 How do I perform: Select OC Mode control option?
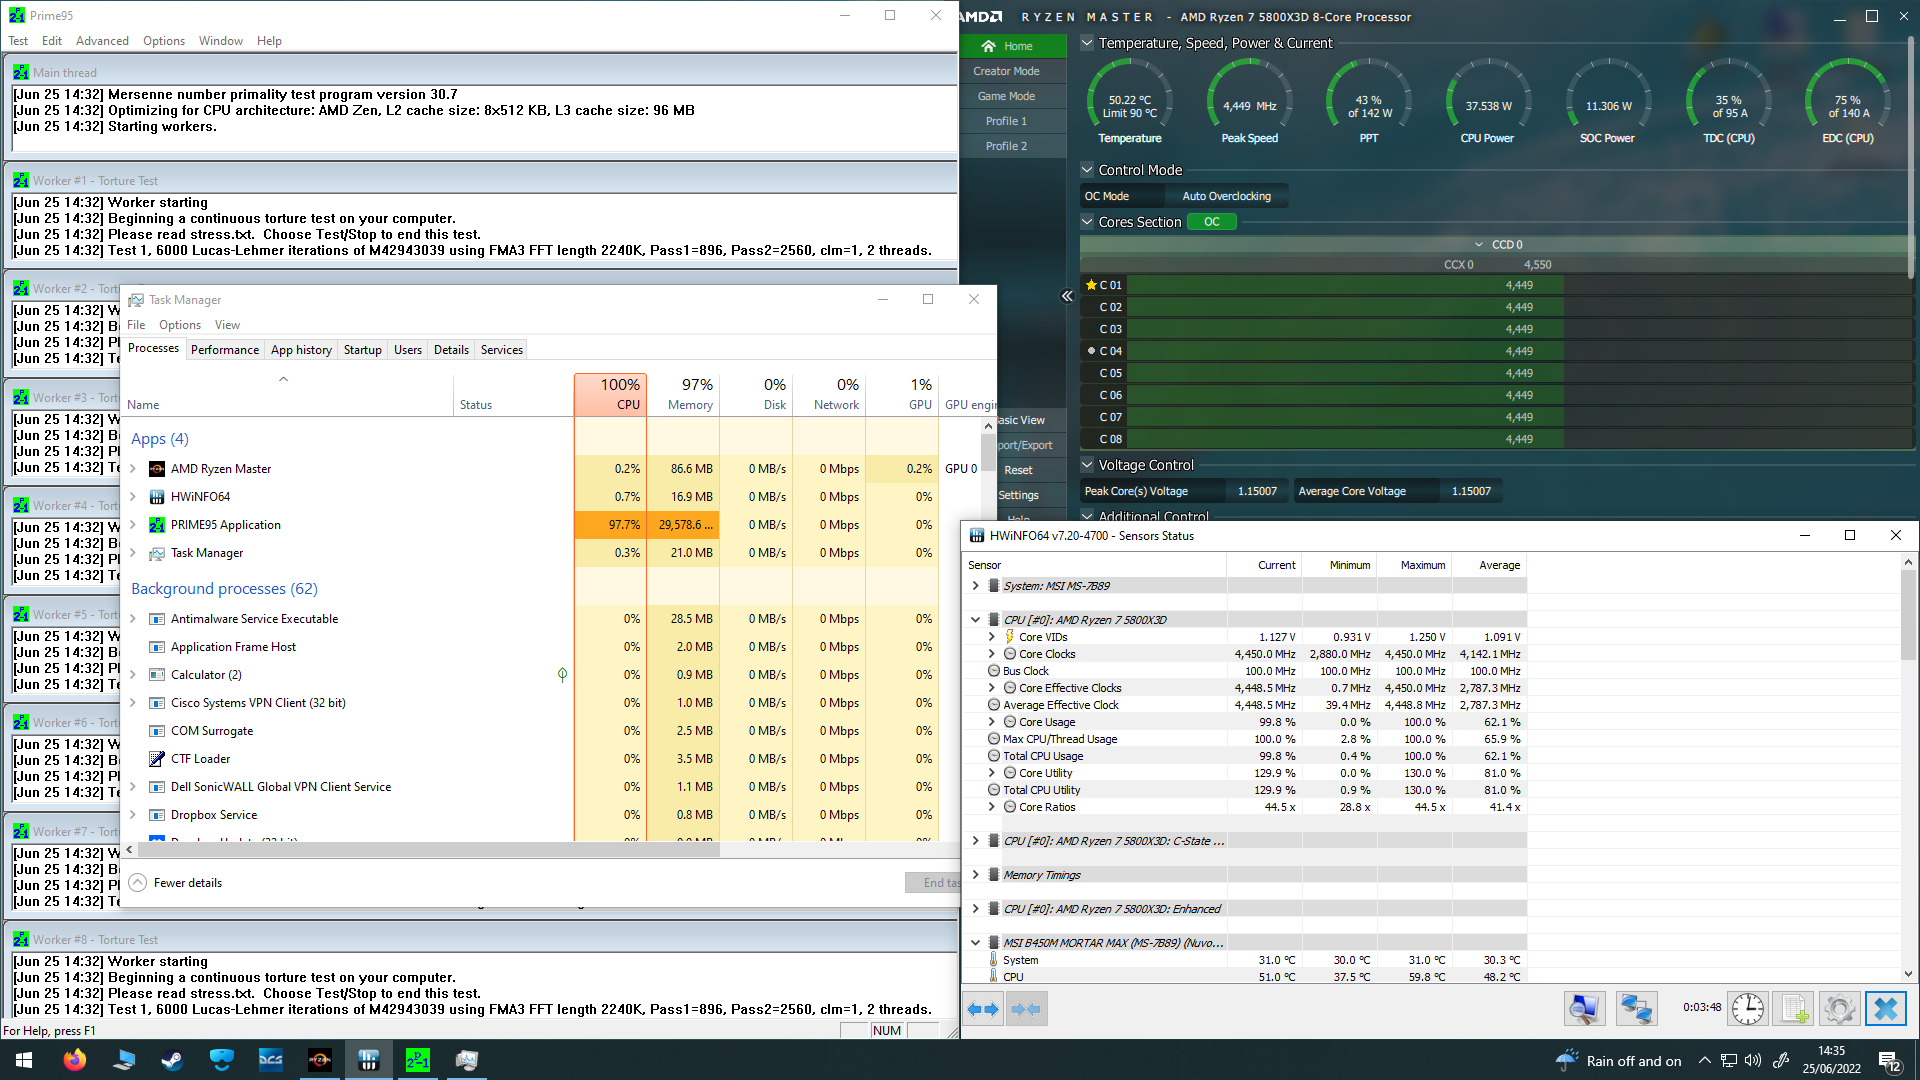pyautogui.click(x=1107, y=196)
